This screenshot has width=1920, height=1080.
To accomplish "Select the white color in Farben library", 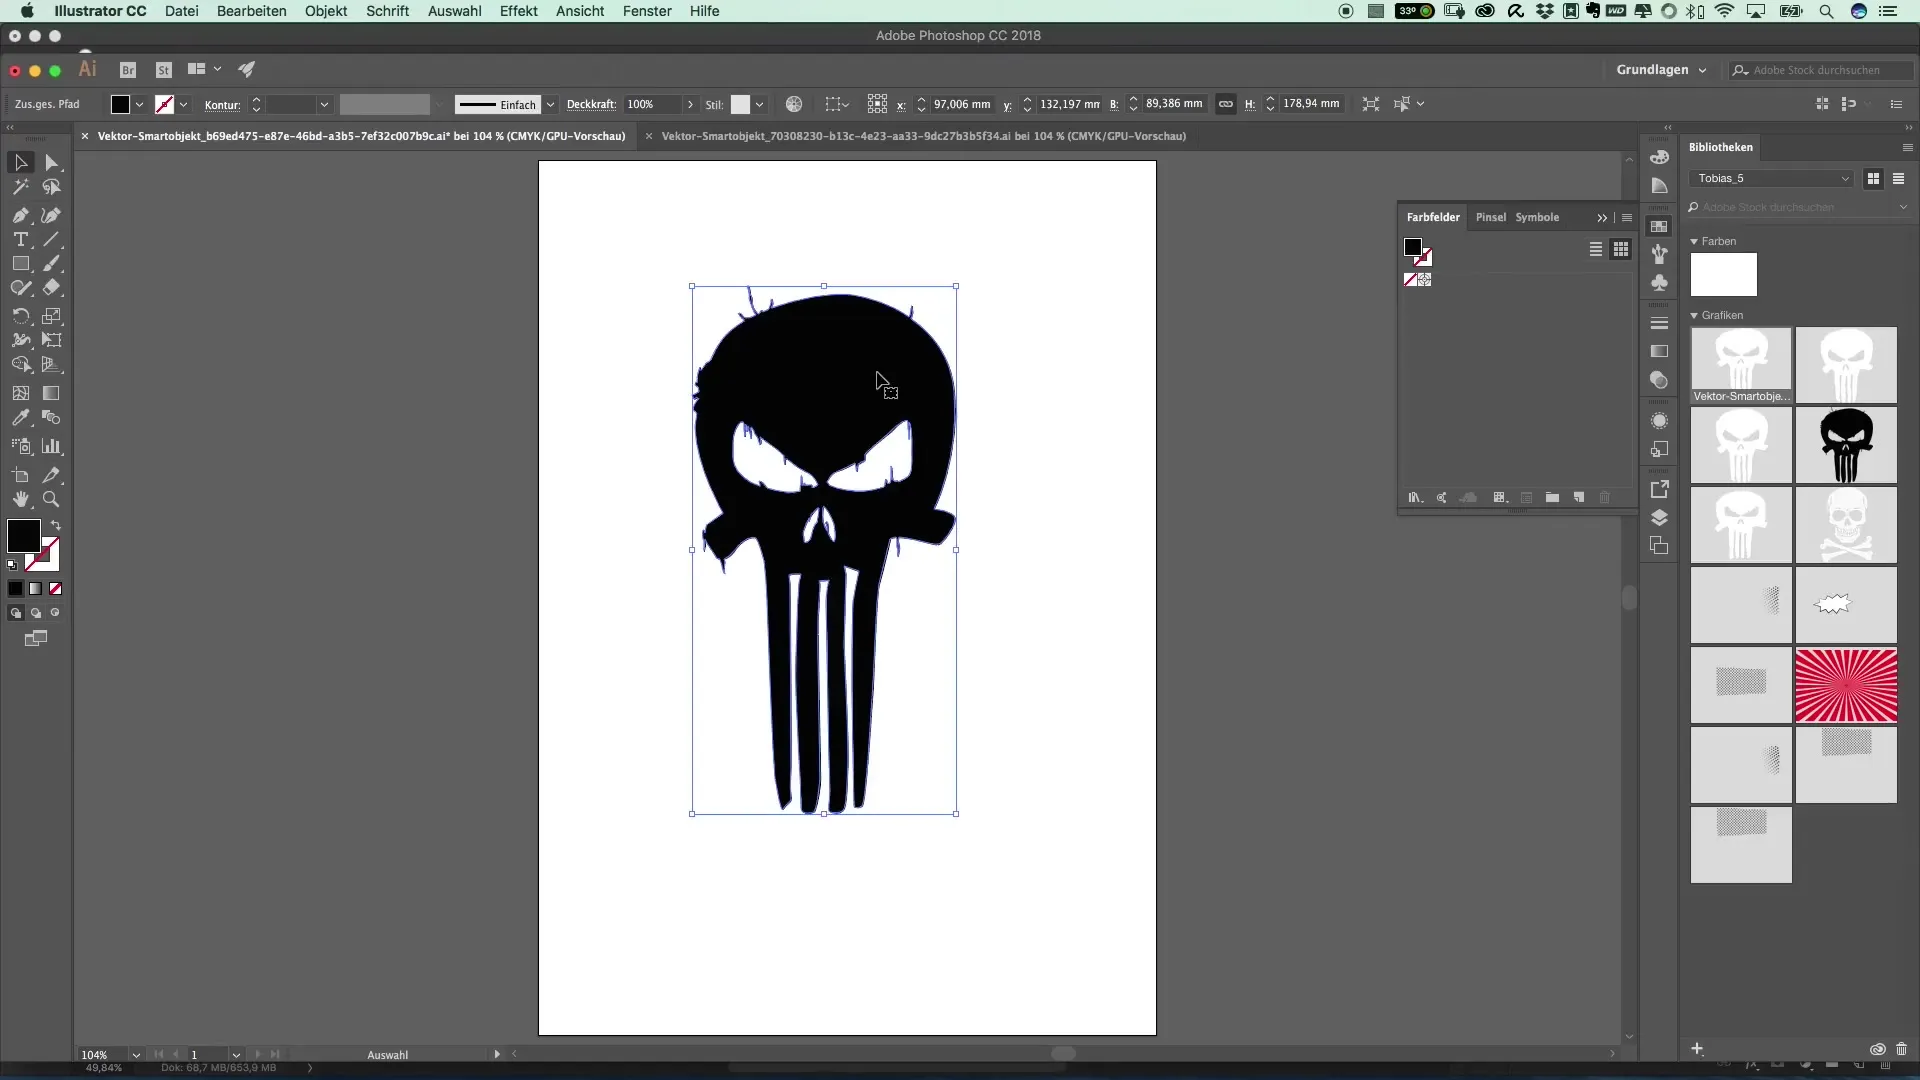I will click(1723, 275).
